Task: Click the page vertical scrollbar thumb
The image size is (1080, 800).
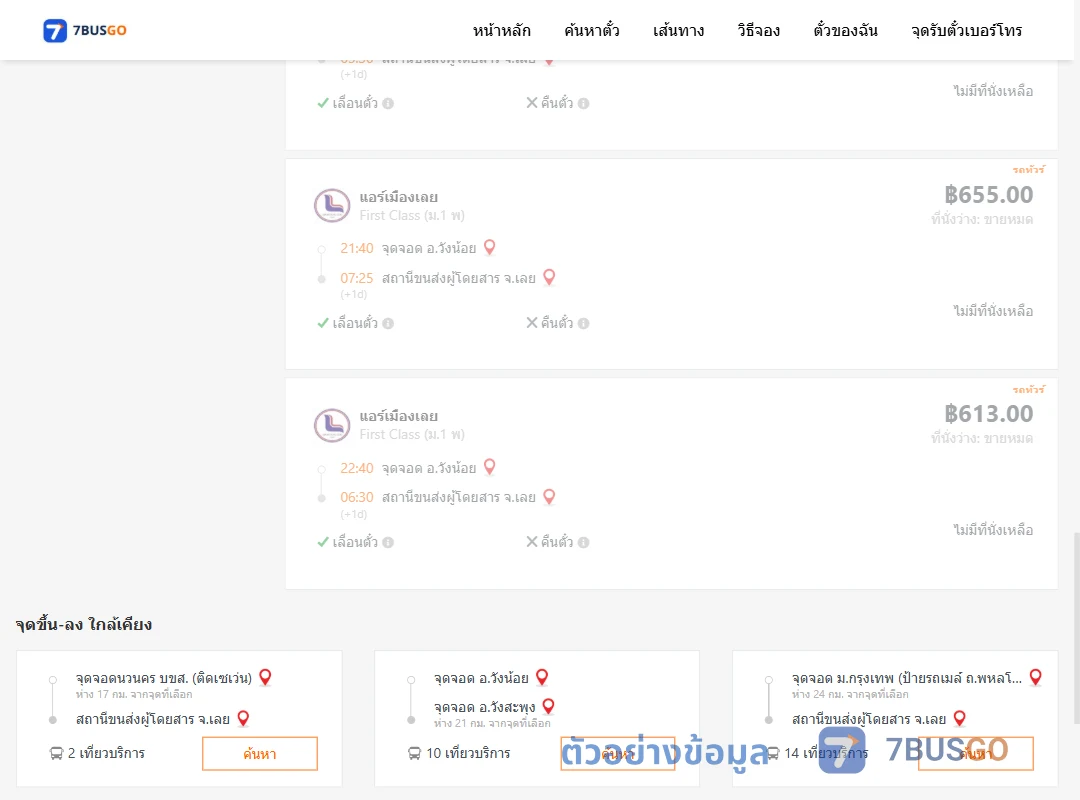Action: tap(1076, 628)
